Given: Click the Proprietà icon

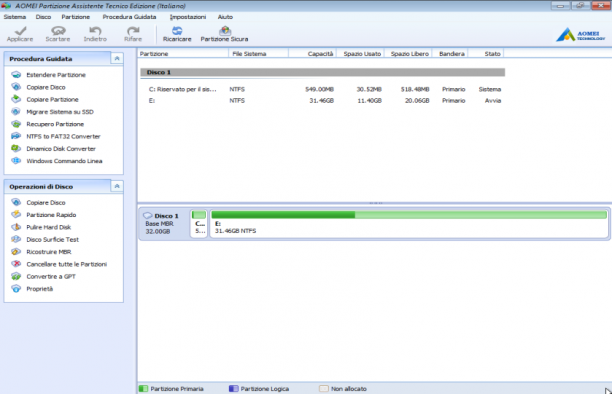Looking at the screenshot, I should 16,289.
